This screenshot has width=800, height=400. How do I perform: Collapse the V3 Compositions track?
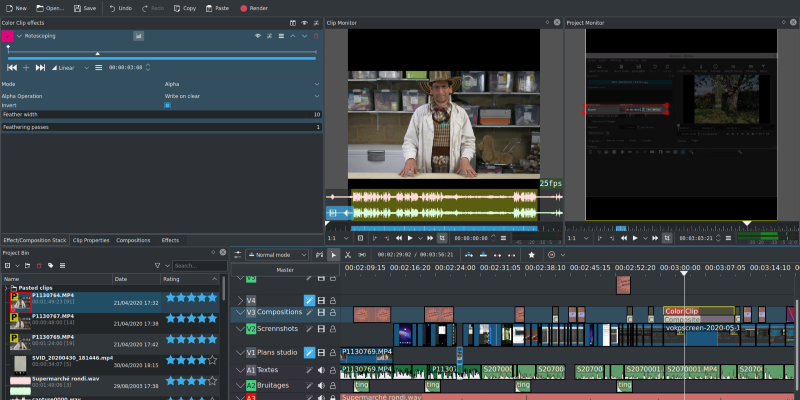pyautogui.click(x=239, y=312)
